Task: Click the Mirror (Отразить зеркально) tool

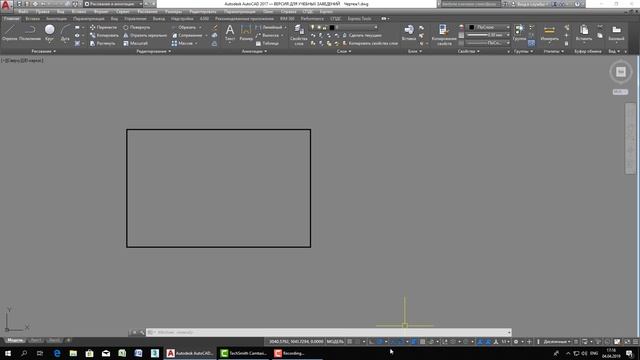Action: tap(145, 35)
